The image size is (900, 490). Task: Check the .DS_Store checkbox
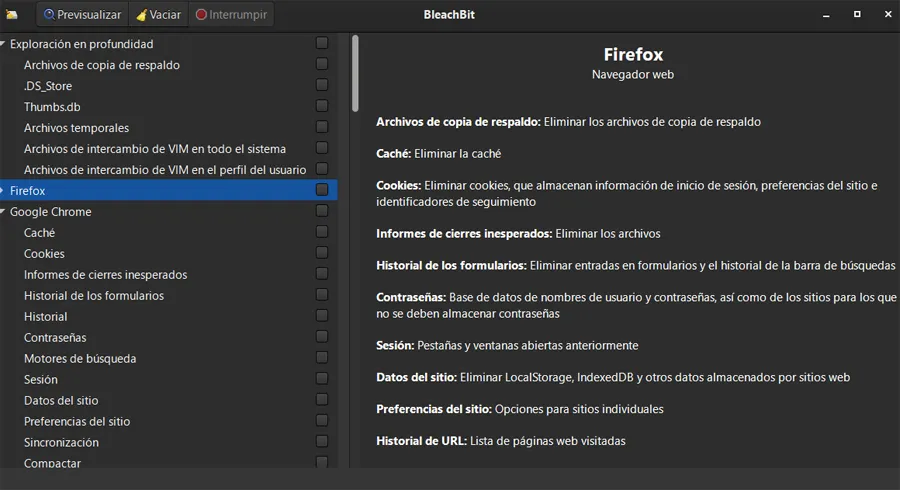(322, 85)
